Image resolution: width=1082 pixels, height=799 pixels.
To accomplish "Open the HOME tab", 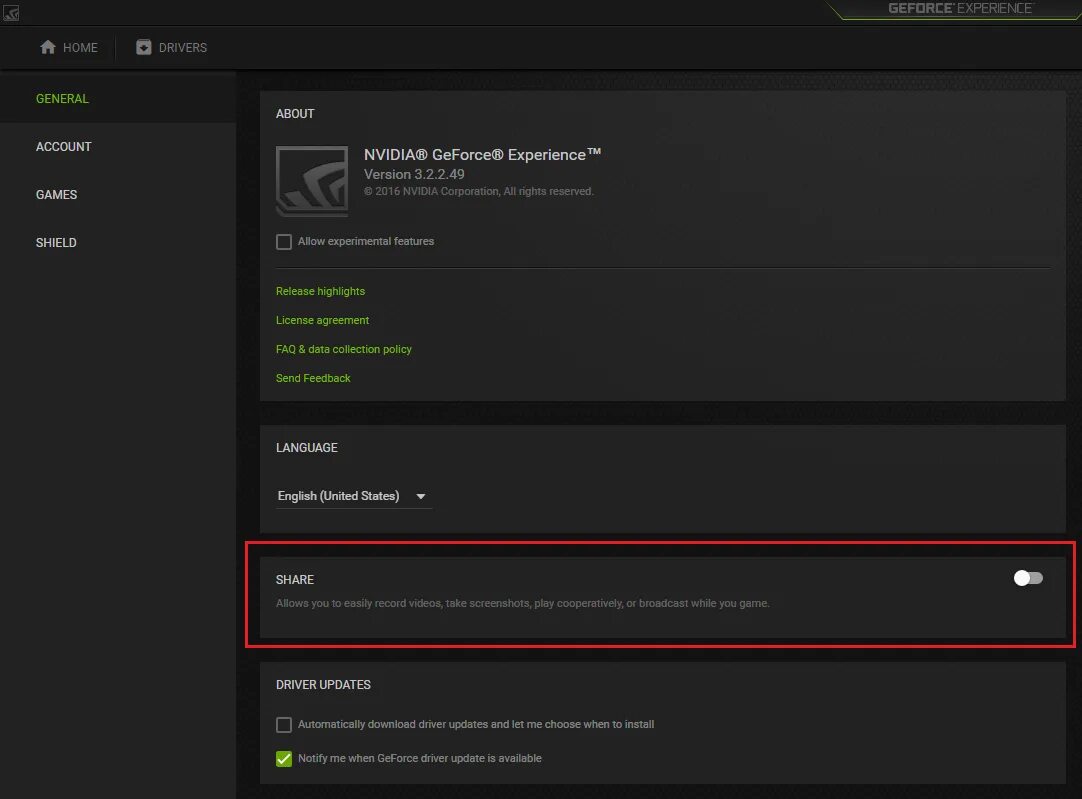I will point(69,48).
